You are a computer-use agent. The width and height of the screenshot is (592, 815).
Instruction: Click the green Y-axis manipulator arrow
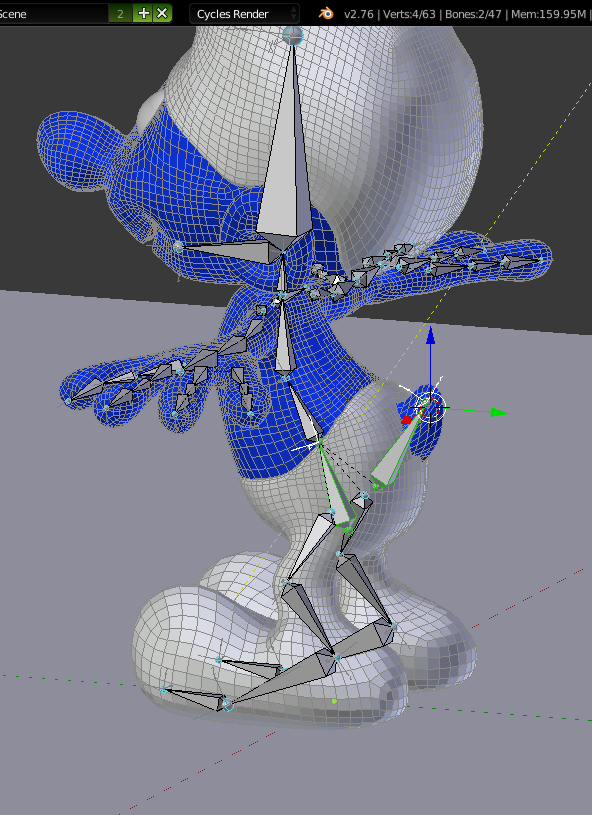click(498, 413)
